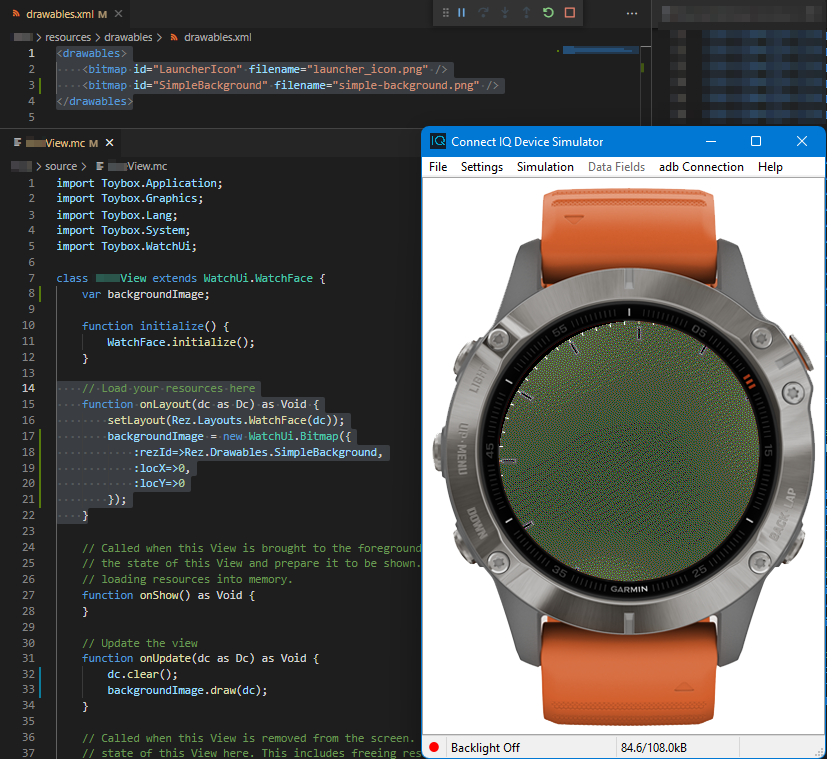Screen dimensions: 827x759
Task: Minimize the Connect IQ Device Simulator window
Action: [711, 141]
